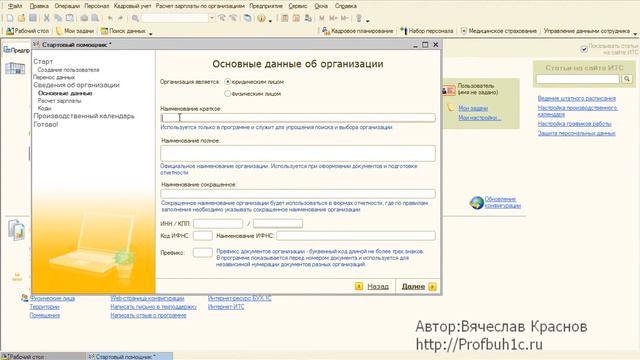Click the Print toolbar icon
The width and height of the screenshot is (640, 360).
(x=84, y=18)
